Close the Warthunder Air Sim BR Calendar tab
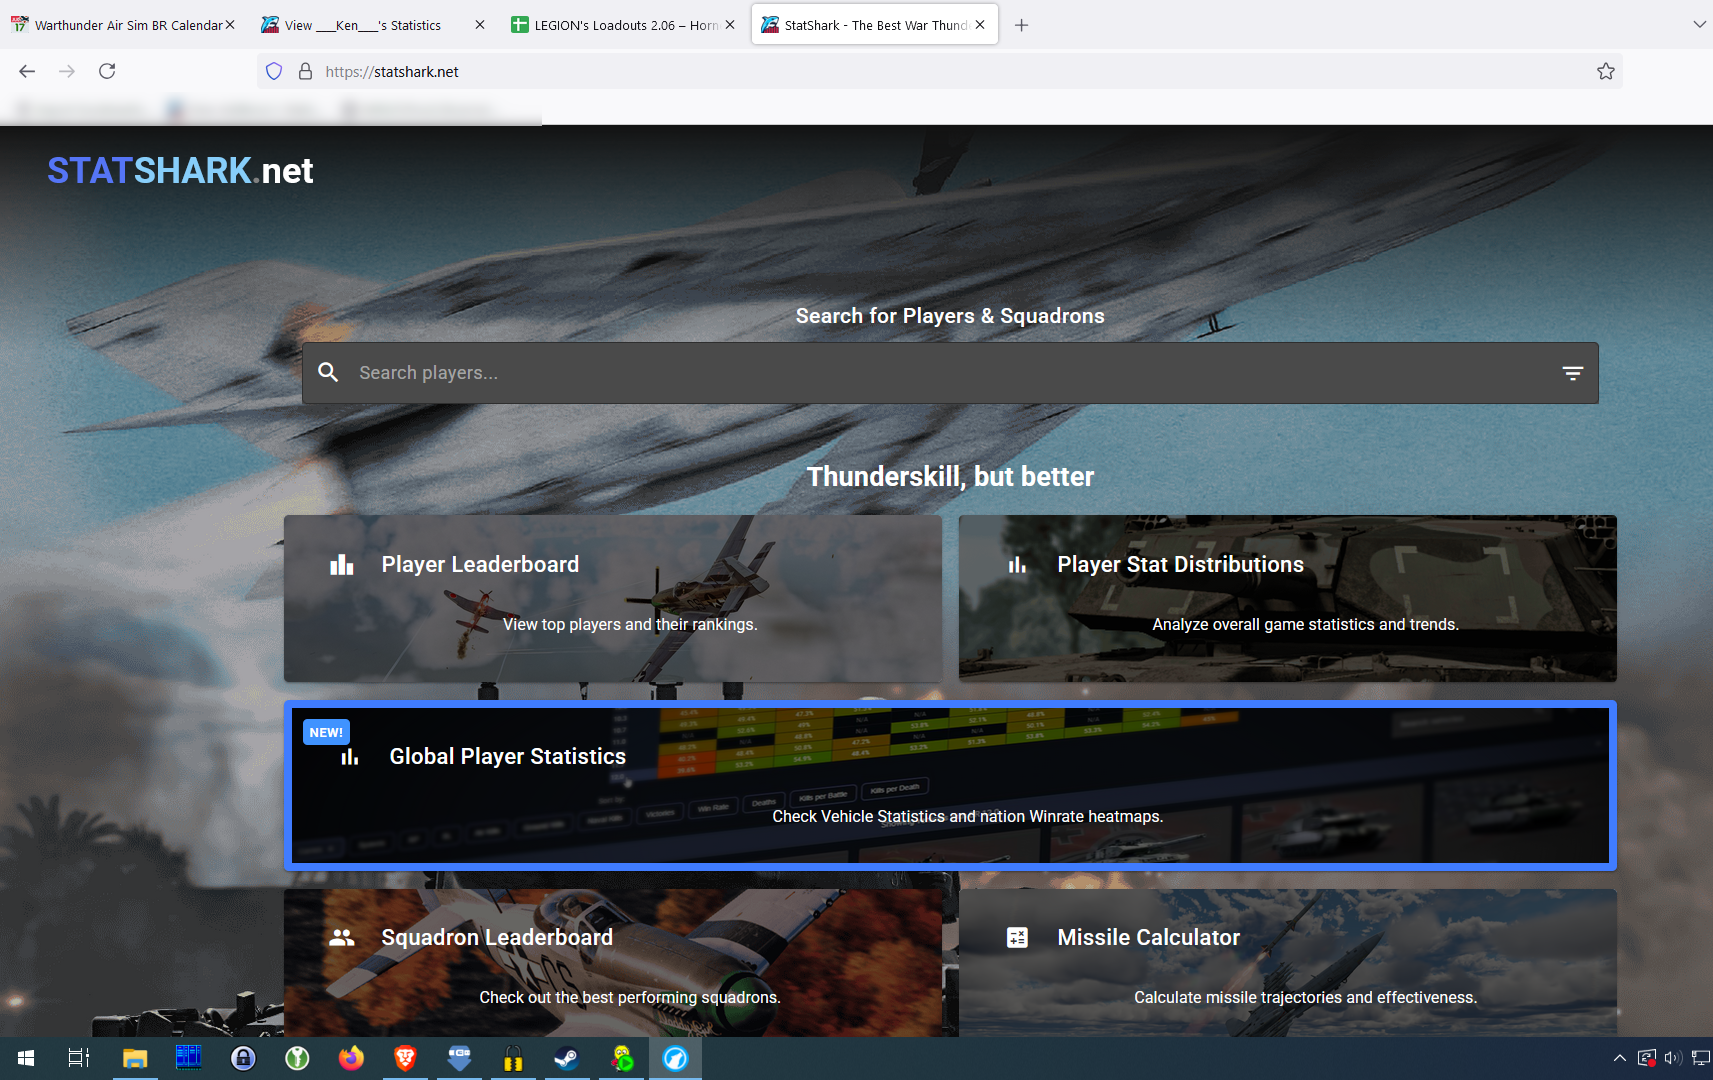The height and width of the screenshot is (1080, 1713). point(230,25)
